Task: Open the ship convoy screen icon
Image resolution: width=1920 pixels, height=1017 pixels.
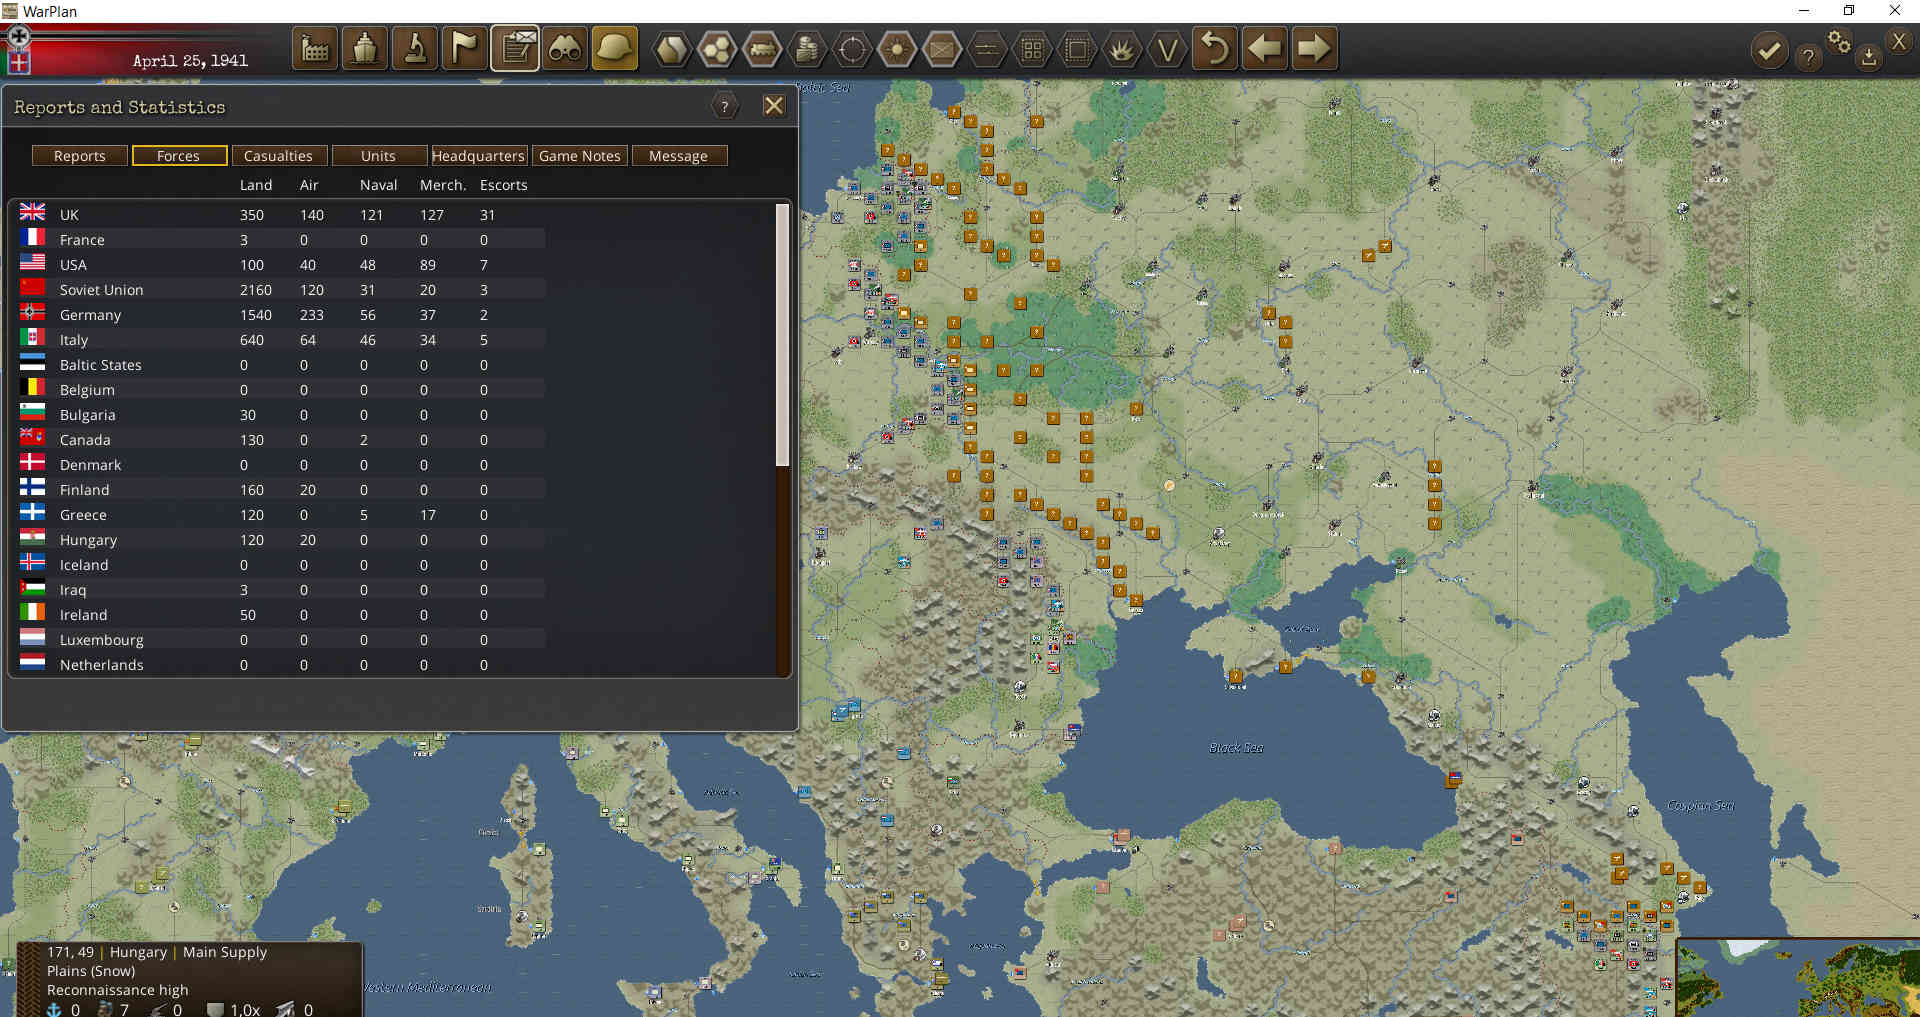Action: point(365,48)
